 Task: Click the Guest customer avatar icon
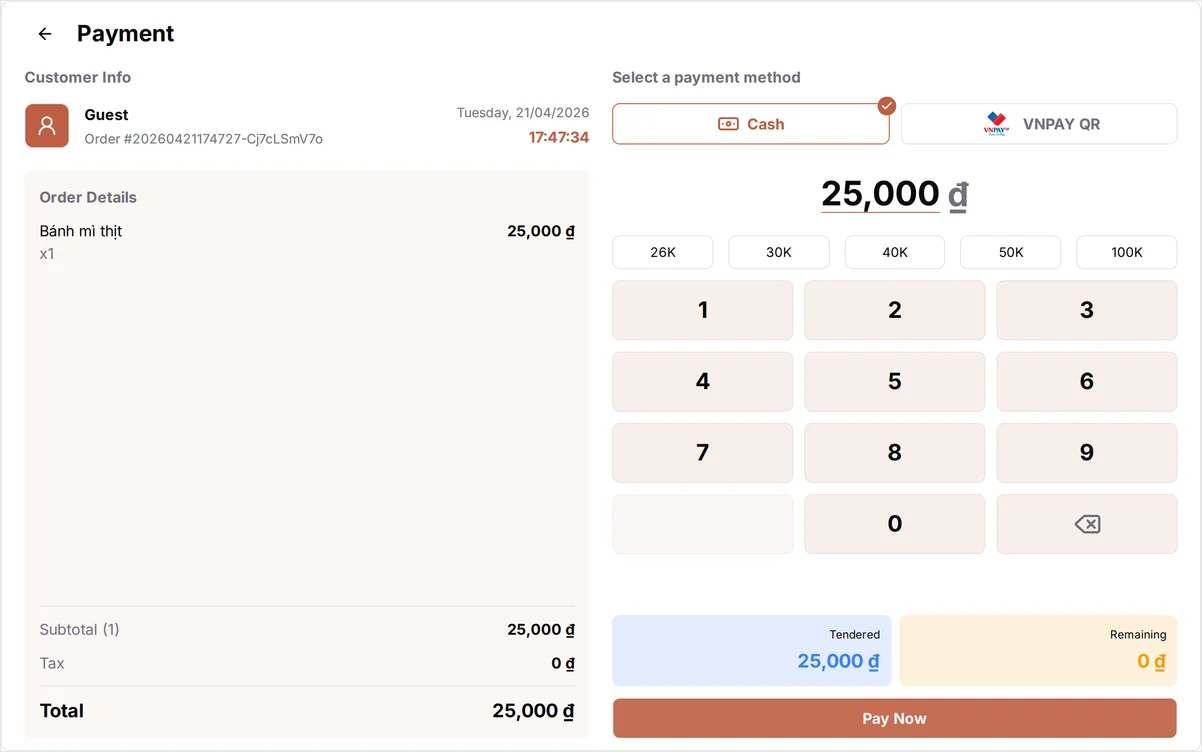click(x=47, y=126)
